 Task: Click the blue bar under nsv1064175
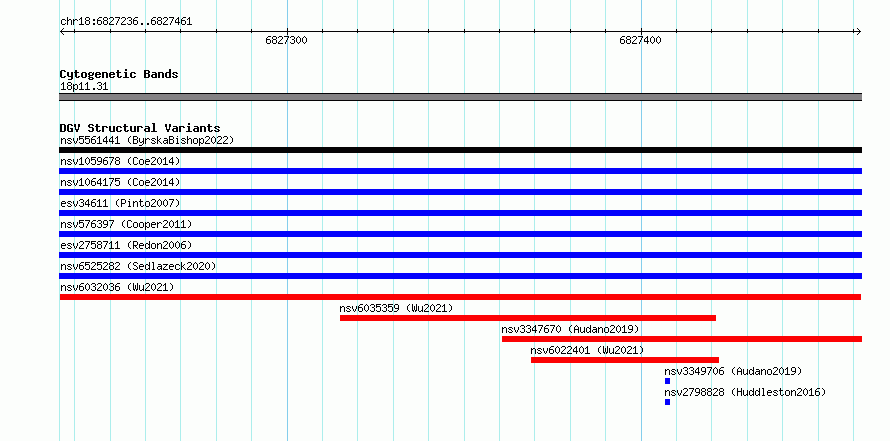[460, 192]
